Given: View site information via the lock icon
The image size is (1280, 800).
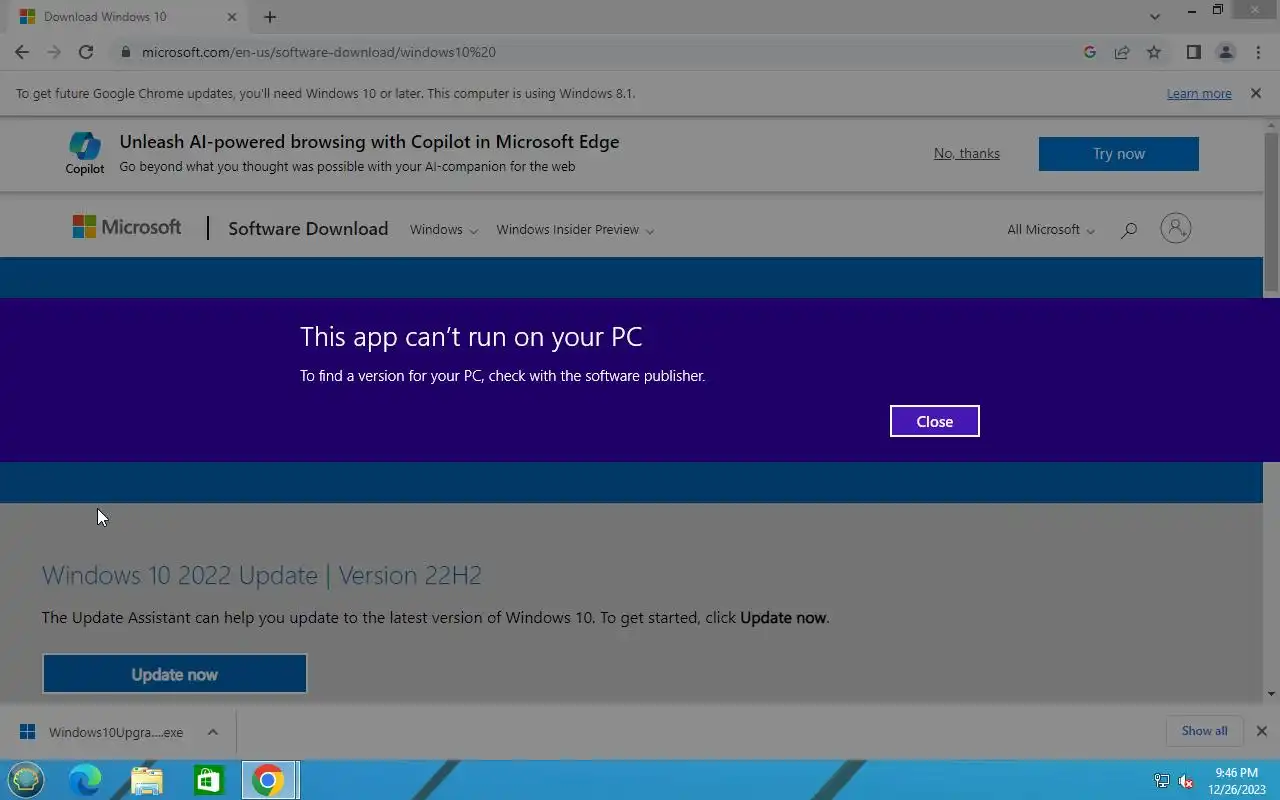Looking at the screenshot, I should (x=126, y=52).
